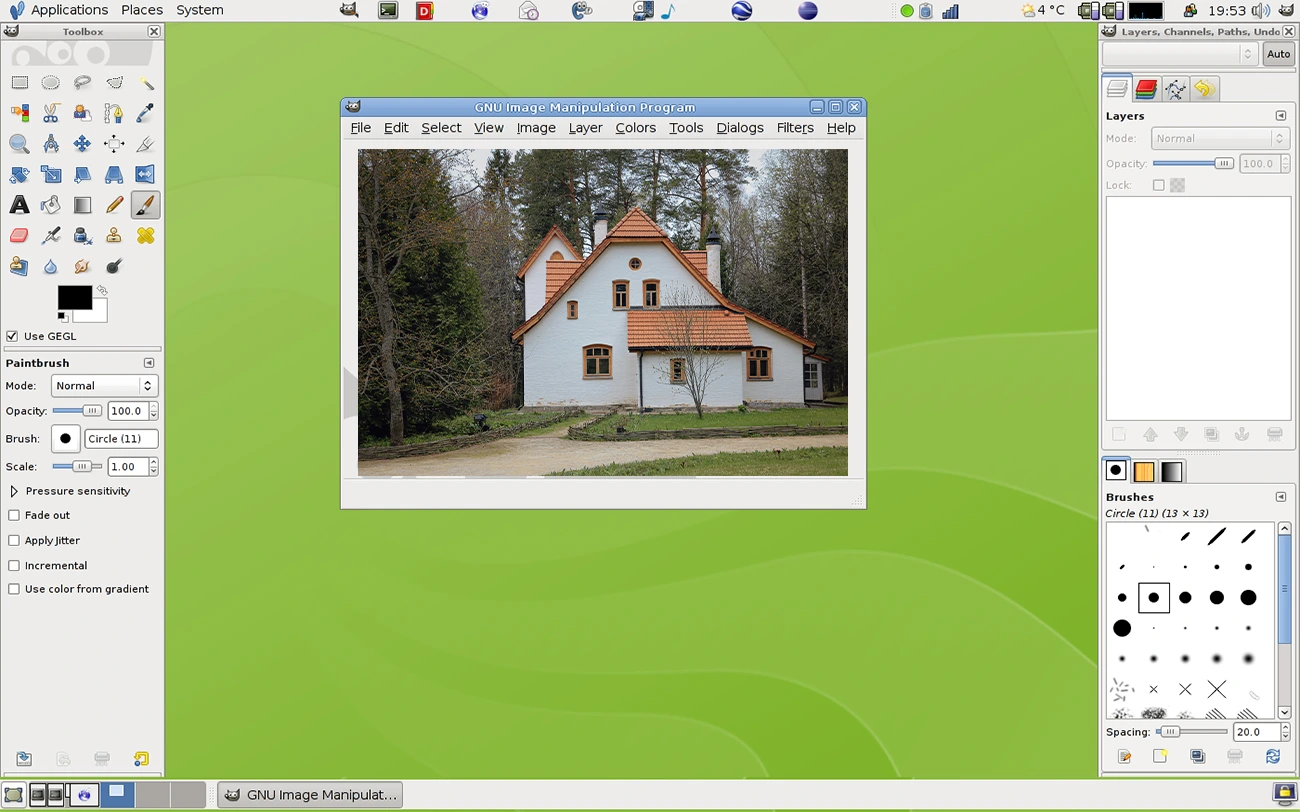Select the large solid circle brush thumbnail
The width and height of the screenshot is (1300, 812).
1122,628
